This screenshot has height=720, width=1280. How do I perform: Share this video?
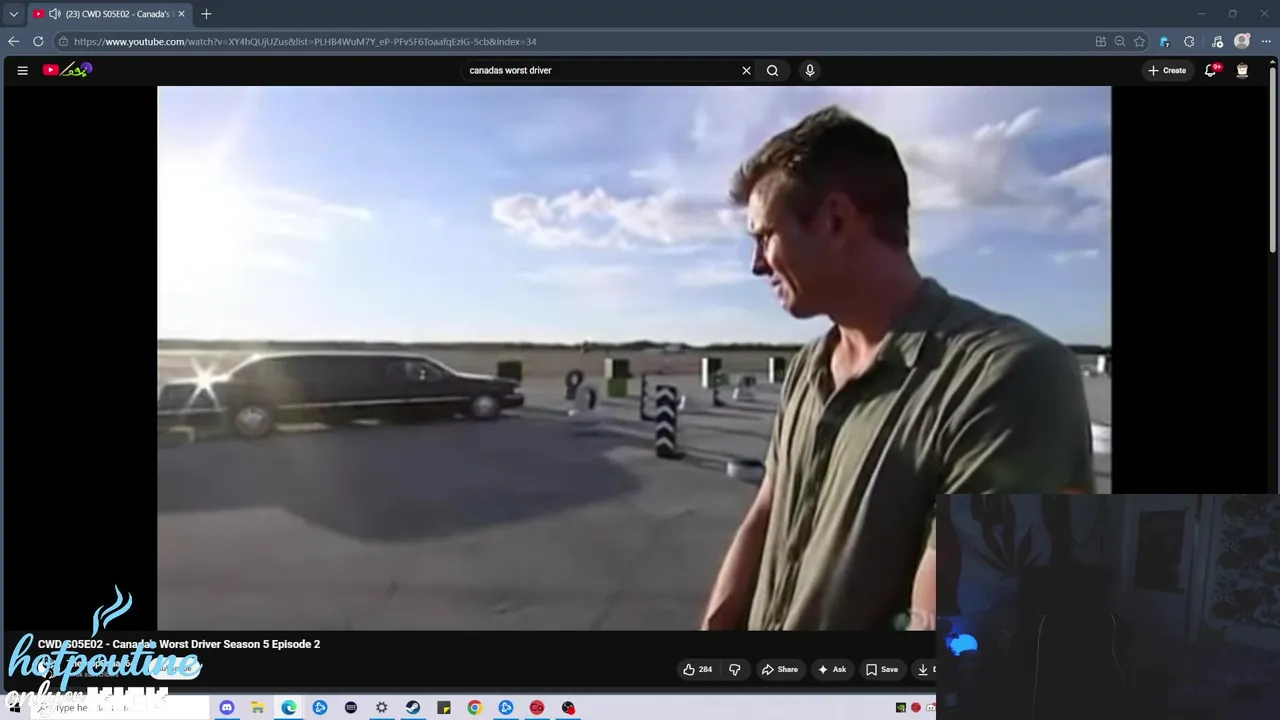[780, 669]
